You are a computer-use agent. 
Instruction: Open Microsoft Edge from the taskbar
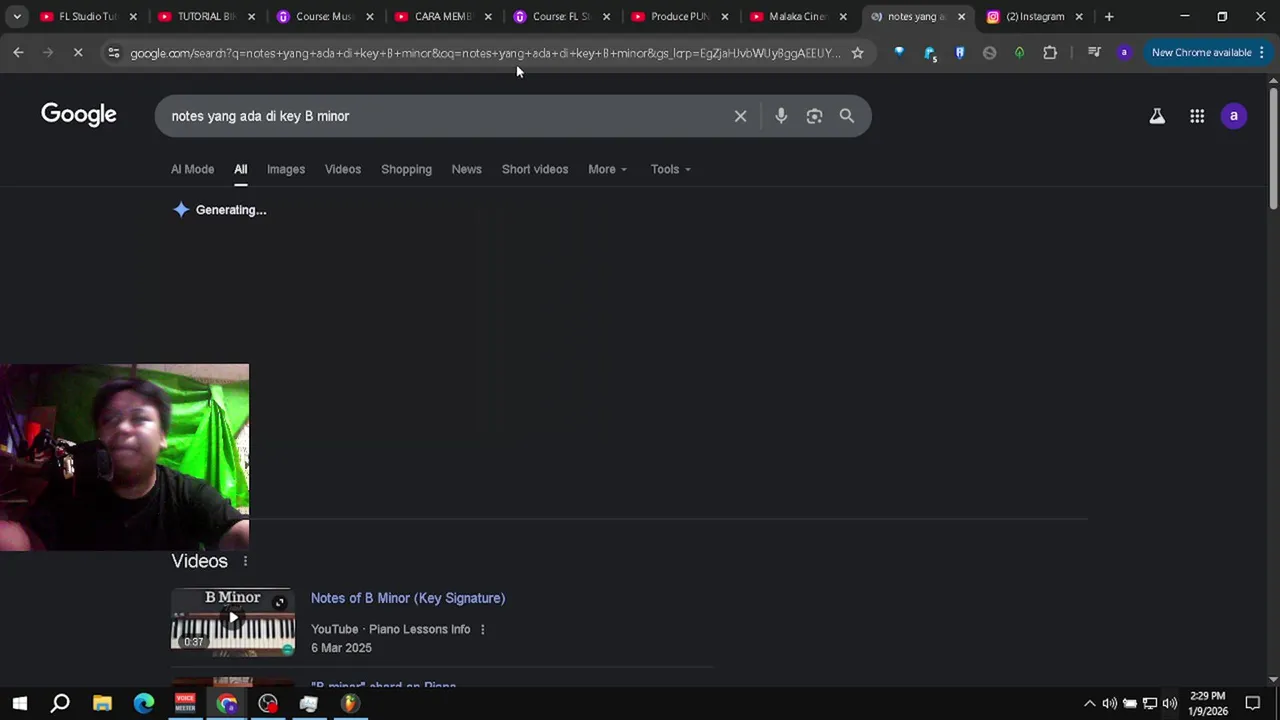point(144,703)
